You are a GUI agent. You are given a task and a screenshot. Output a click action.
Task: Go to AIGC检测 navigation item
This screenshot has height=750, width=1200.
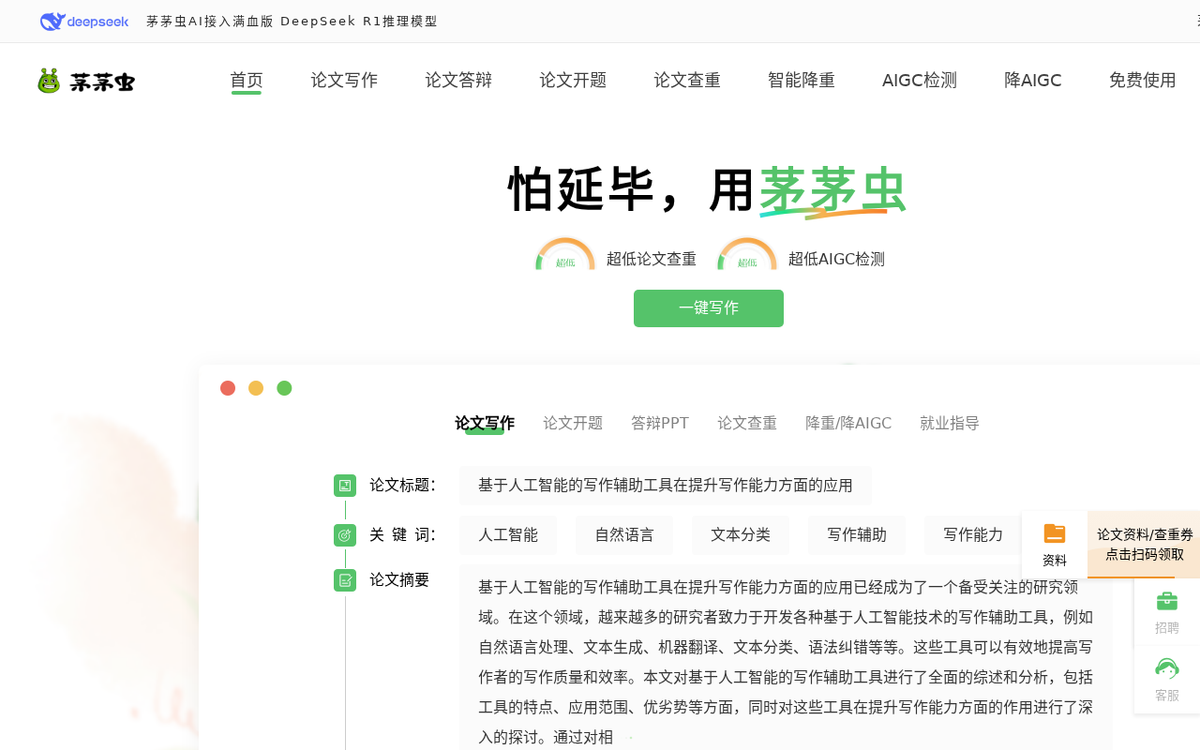pos(919,80)
